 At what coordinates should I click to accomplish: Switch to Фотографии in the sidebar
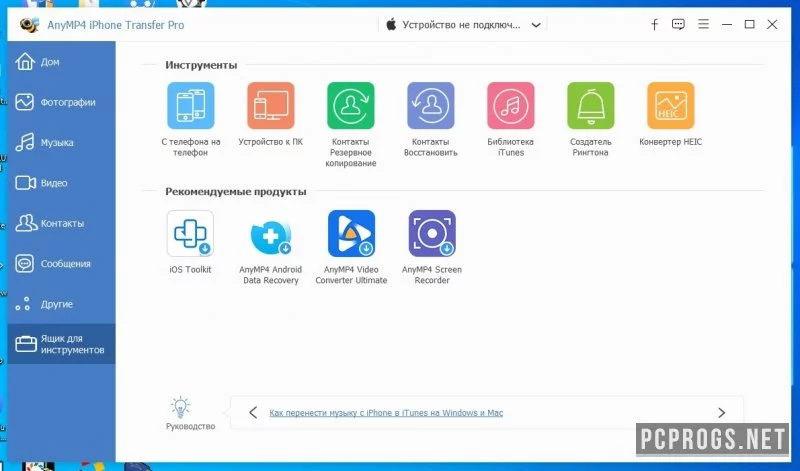point(61,102)
